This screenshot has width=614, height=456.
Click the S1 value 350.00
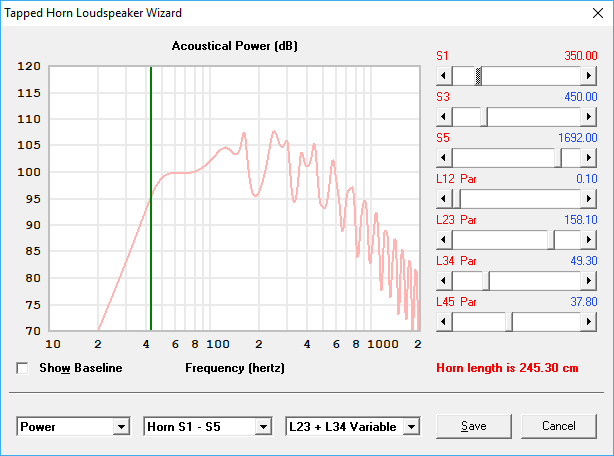(581, 56)
